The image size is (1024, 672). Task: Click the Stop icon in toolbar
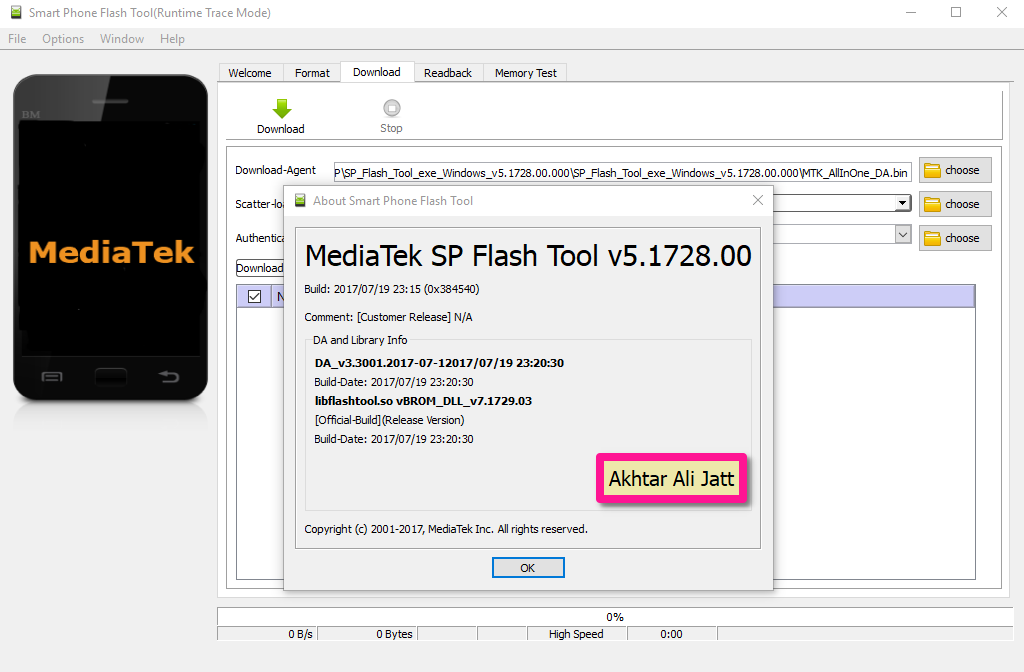click(392, 108)
